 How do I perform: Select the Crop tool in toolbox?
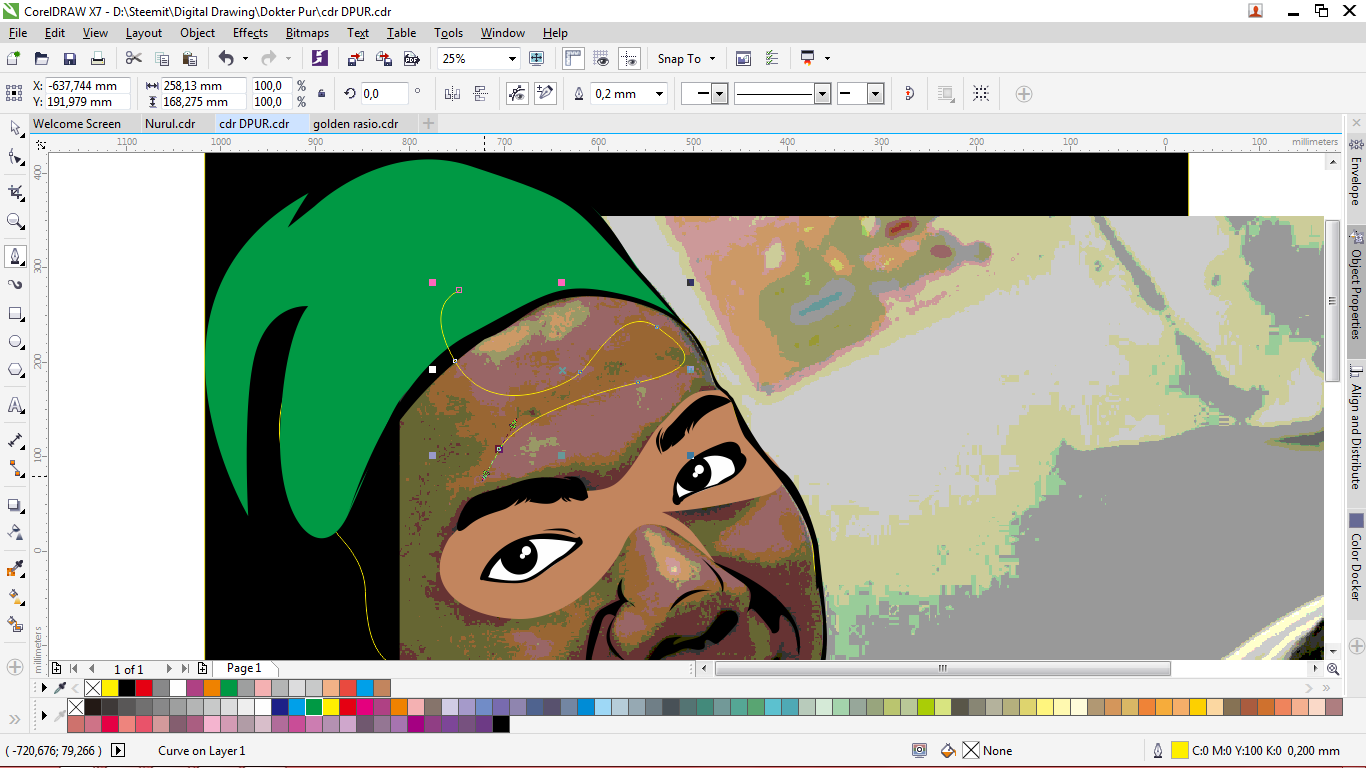click(x=15, y=192)
